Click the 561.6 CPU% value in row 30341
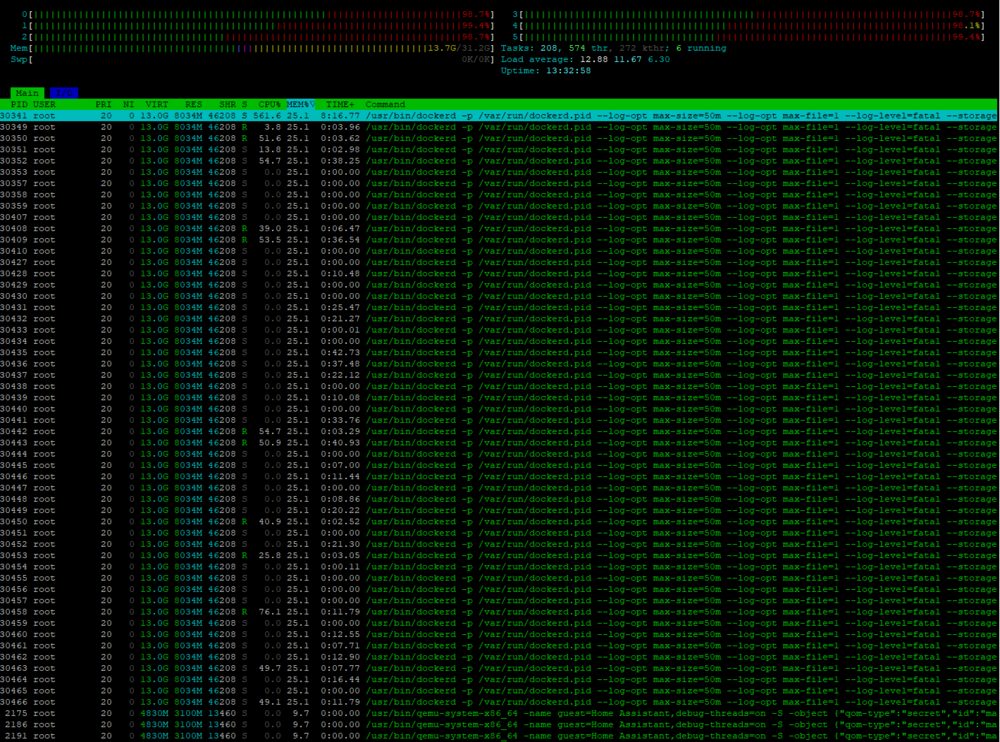1000x742 pixels. [267, 116]
